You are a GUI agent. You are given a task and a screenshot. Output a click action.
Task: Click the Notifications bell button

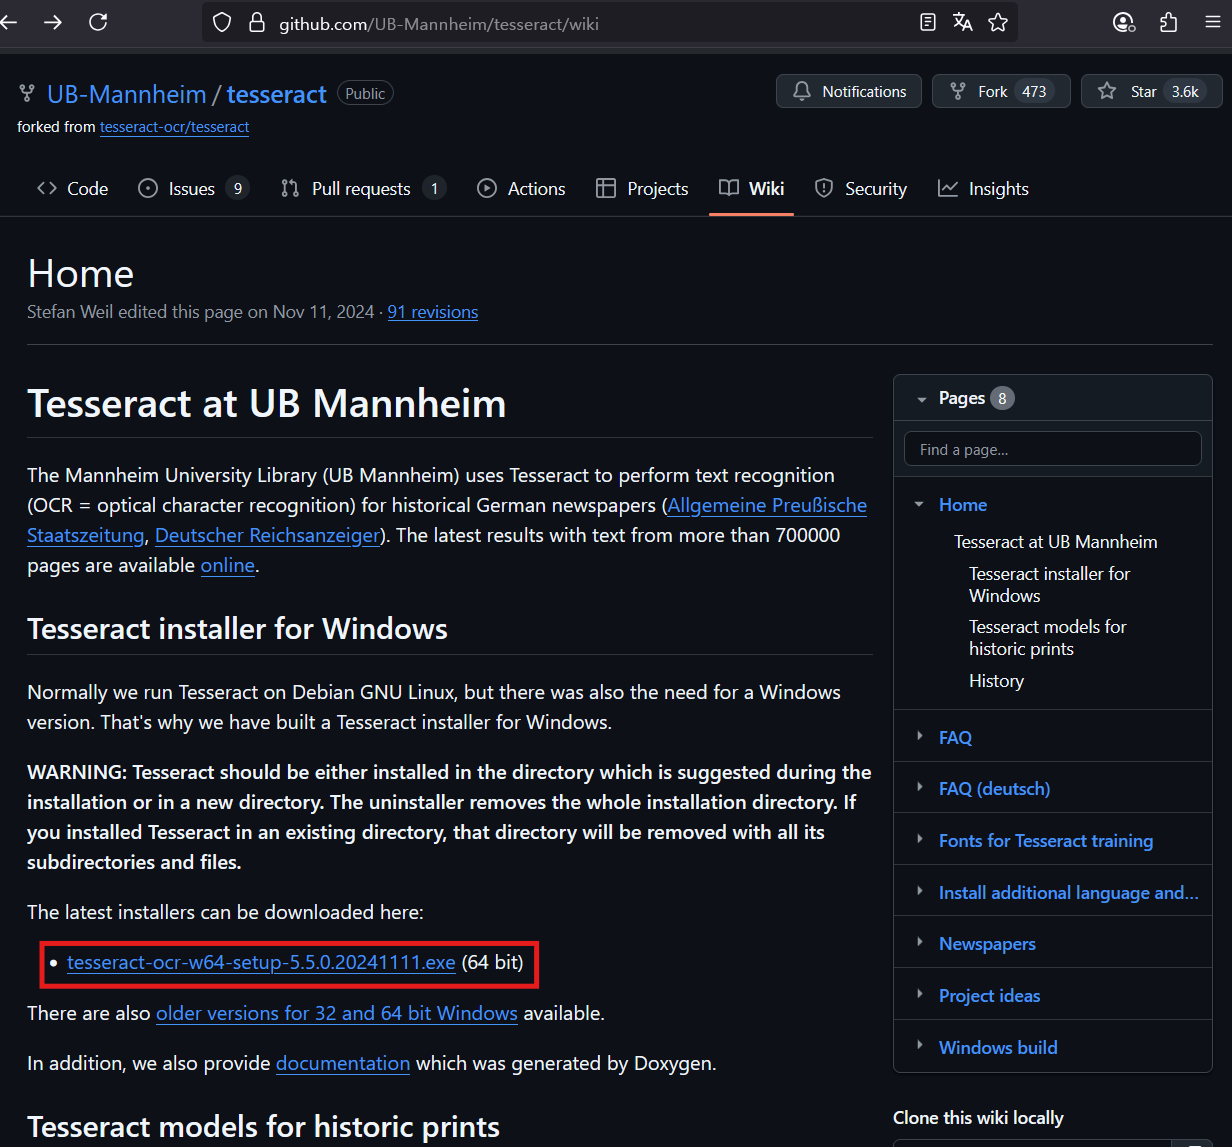coord(849,91)
